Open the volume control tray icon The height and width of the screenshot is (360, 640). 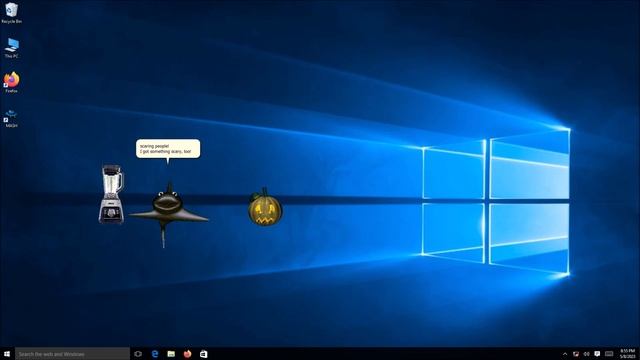click(x=587, y=354)
